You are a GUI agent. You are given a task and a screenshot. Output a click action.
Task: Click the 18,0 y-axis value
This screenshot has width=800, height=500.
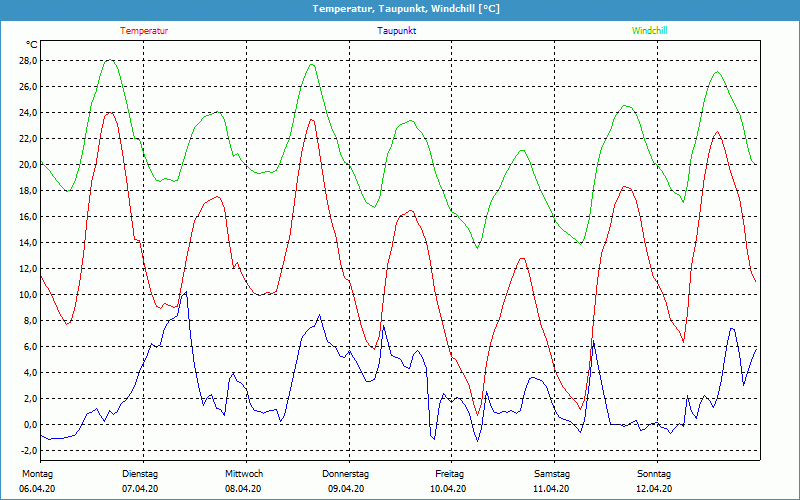27,191
